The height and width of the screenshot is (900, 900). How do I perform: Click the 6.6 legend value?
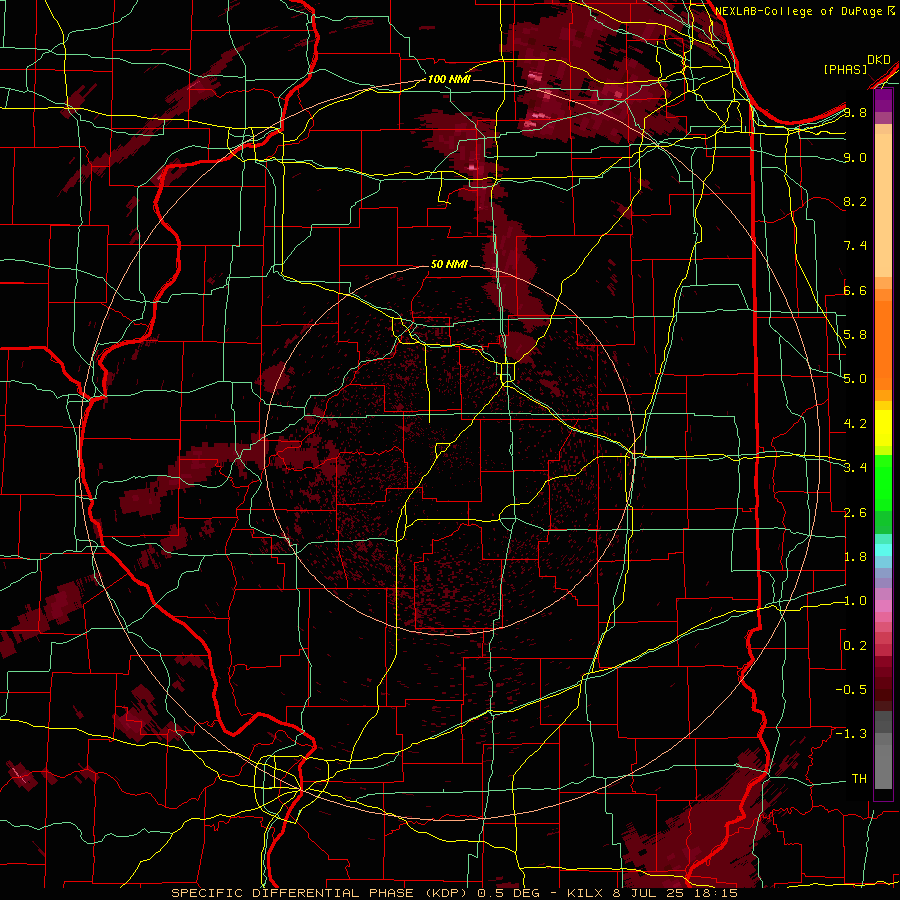point(855,290)
